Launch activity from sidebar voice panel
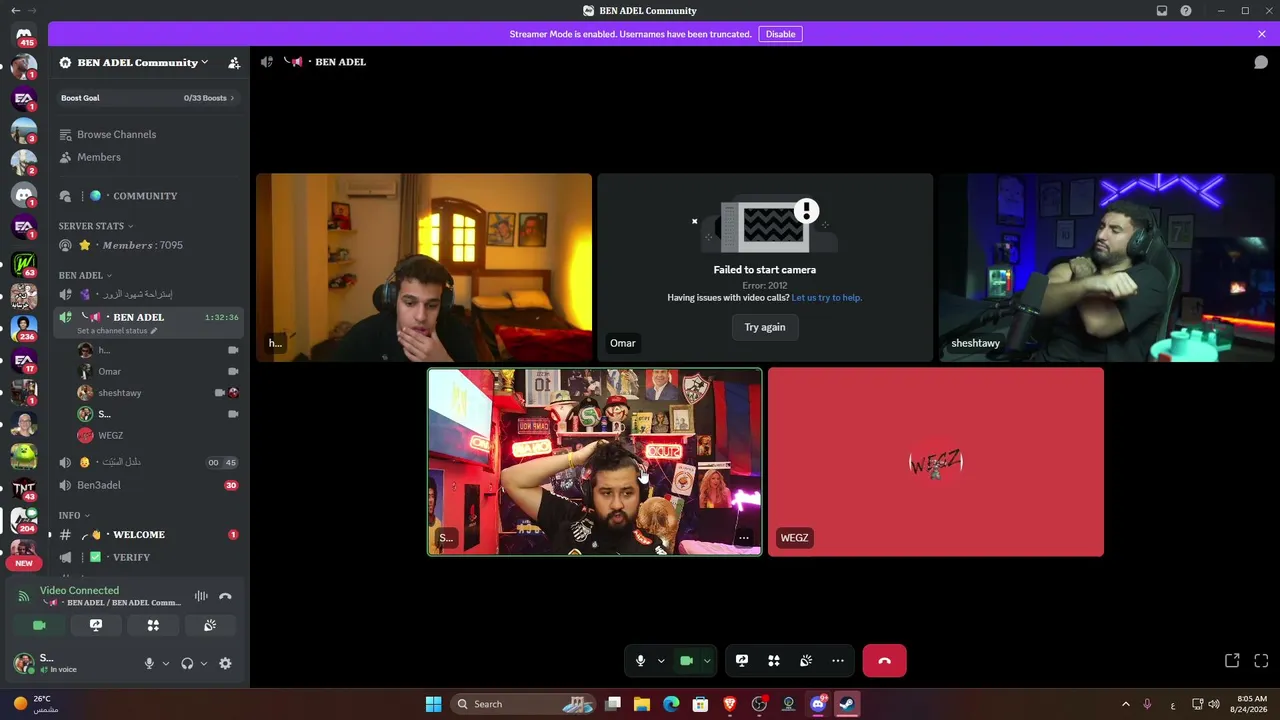Image resolution: width=1280 pixels, height=720 pixels. [x=153, y=625]
